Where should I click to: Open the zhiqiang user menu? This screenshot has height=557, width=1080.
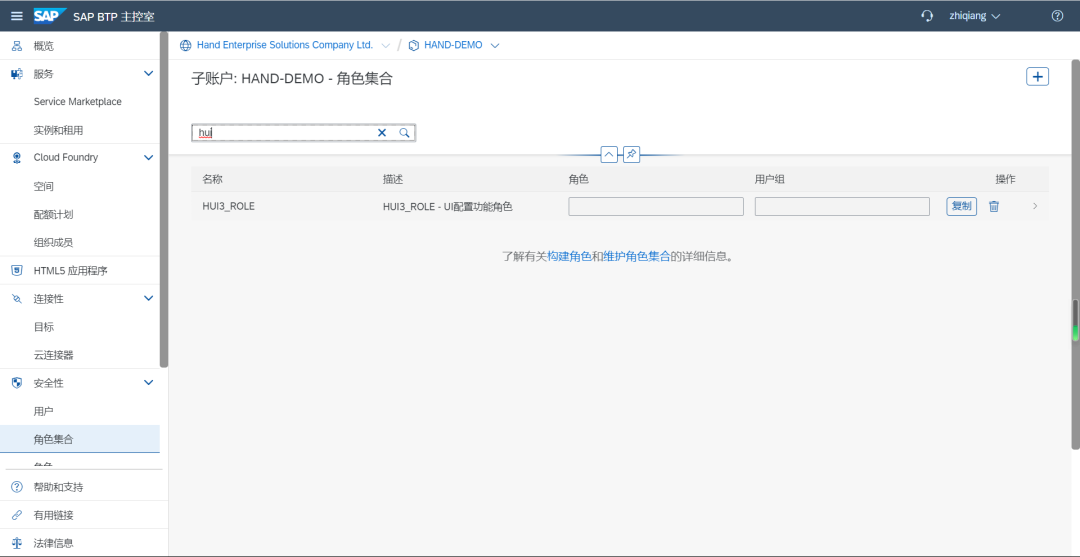tap(975, 16)
